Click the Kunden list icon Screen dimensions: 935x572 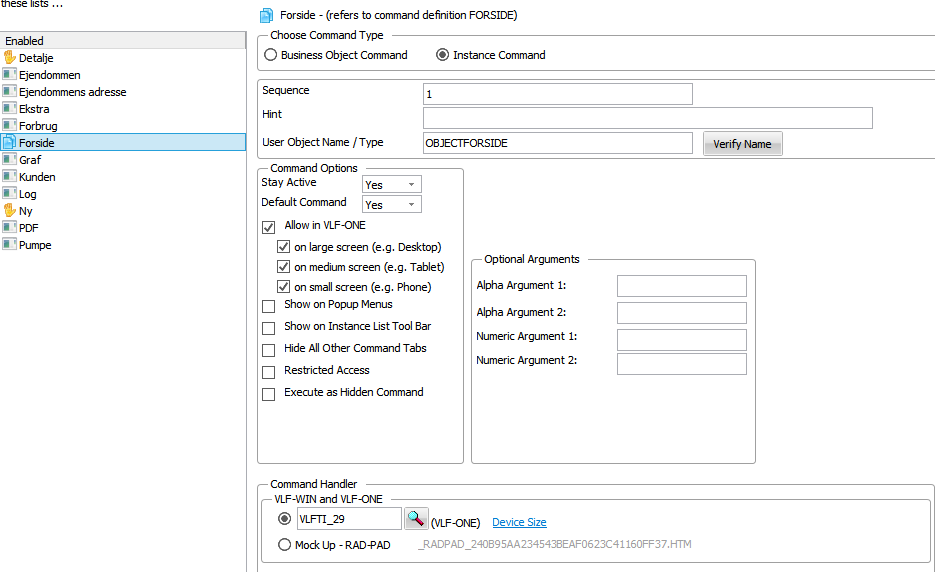[x=10, y=177]
